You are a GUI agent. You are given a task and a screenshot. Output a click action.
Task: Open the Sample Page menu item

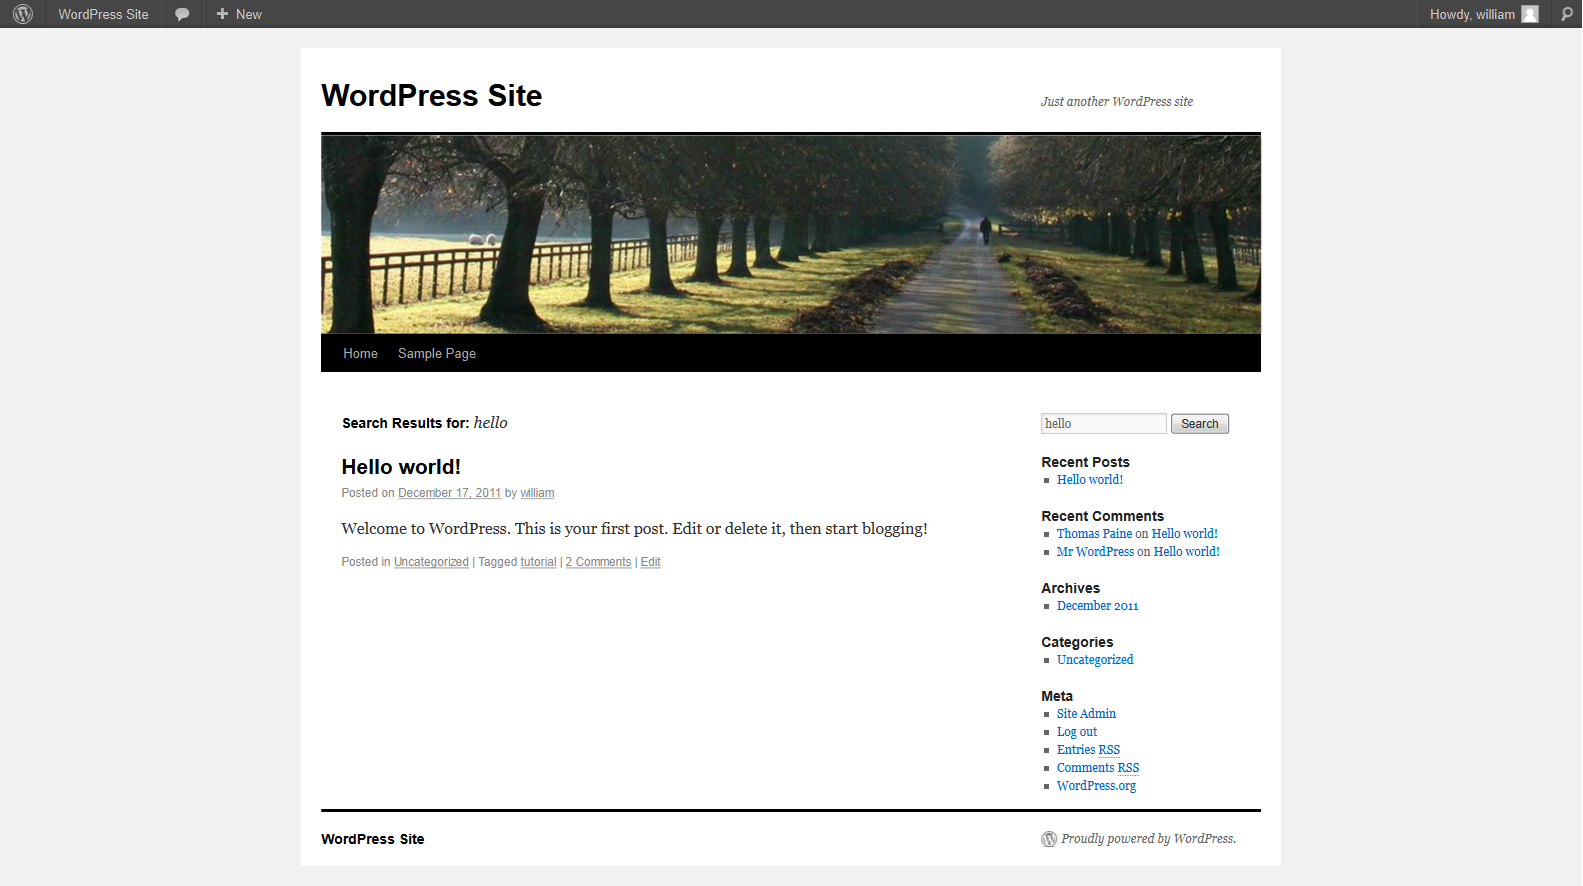[x=436, y=354]
